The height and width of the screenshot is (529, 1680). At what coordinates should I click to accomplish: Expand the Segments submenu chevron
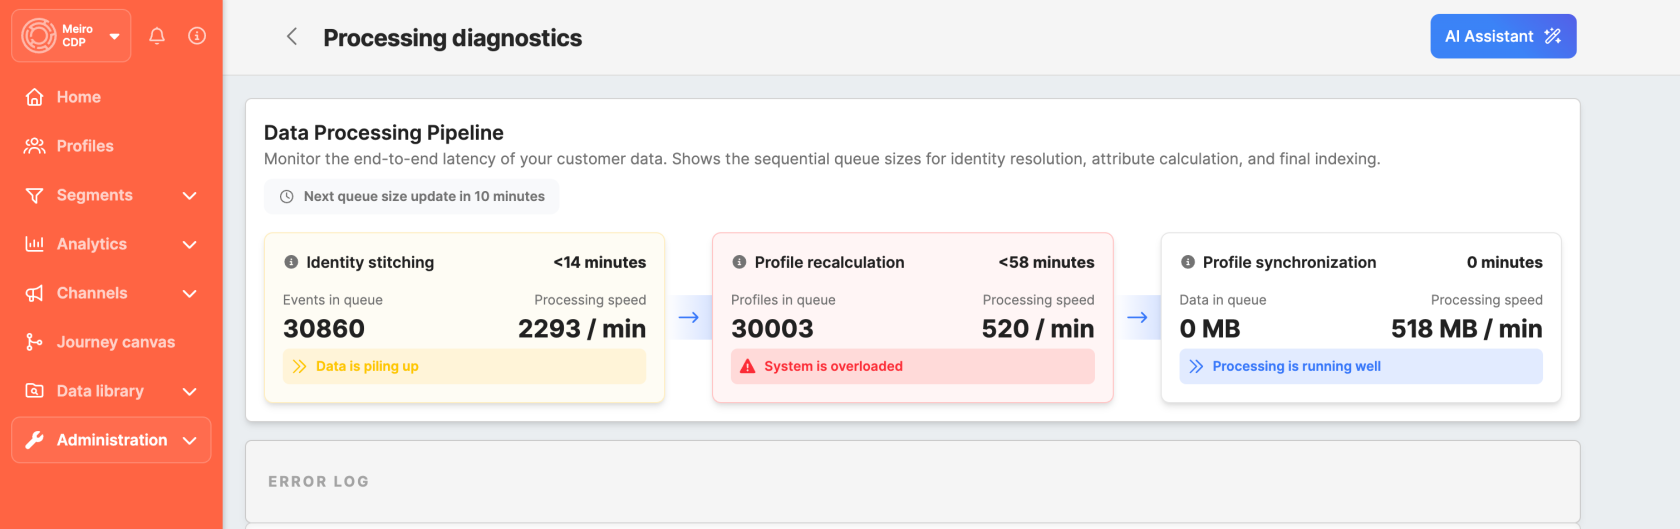(190, 196)
